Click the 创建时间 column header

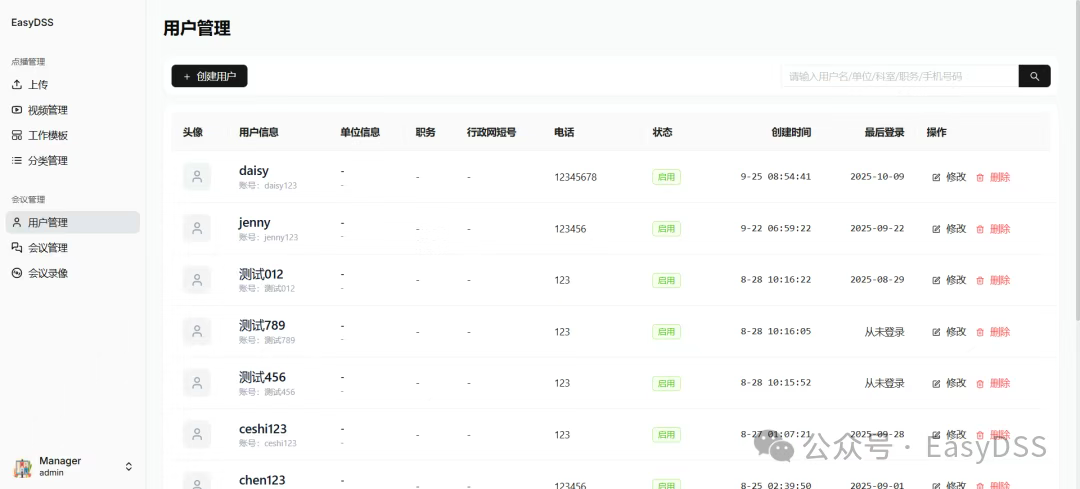point(791,132)
